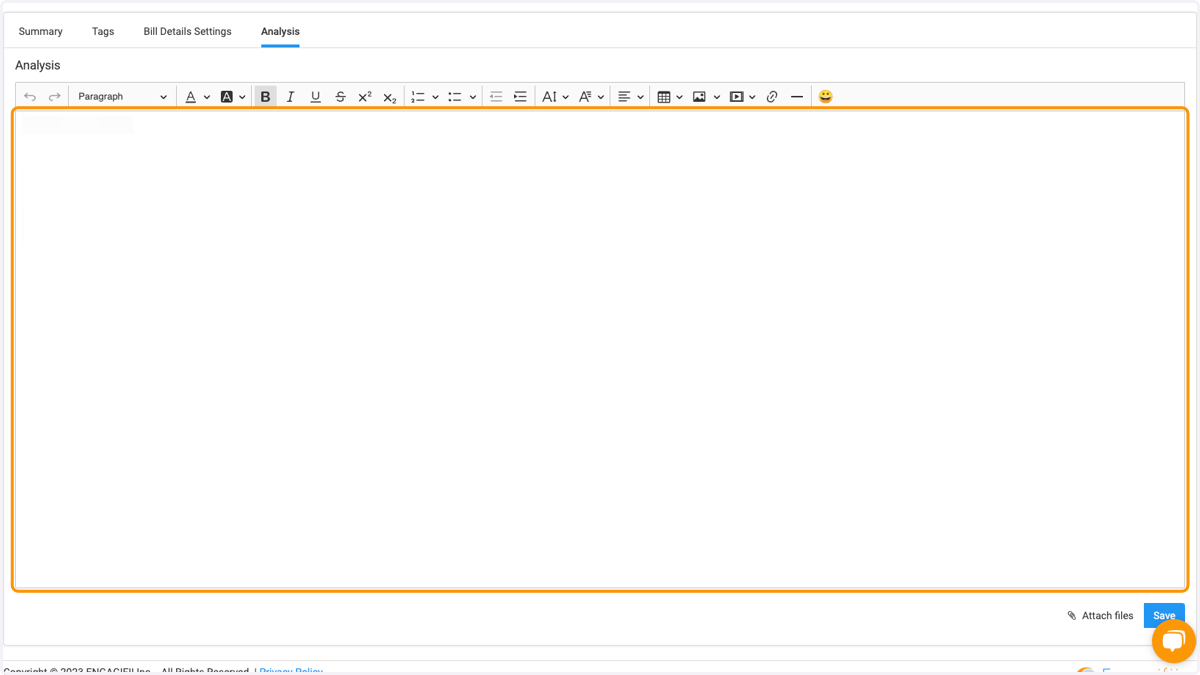Decrease the indent
Viewport: 1200px width, 675px height.
pos(496,97)
